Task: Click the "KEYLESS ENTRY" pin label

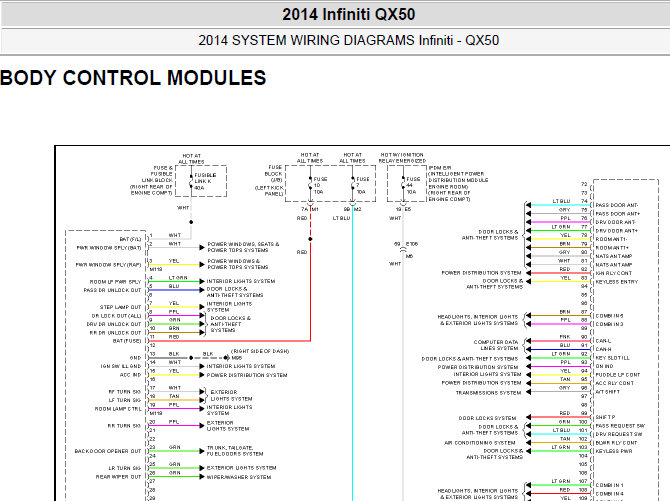Action: (x=617, y=282)
